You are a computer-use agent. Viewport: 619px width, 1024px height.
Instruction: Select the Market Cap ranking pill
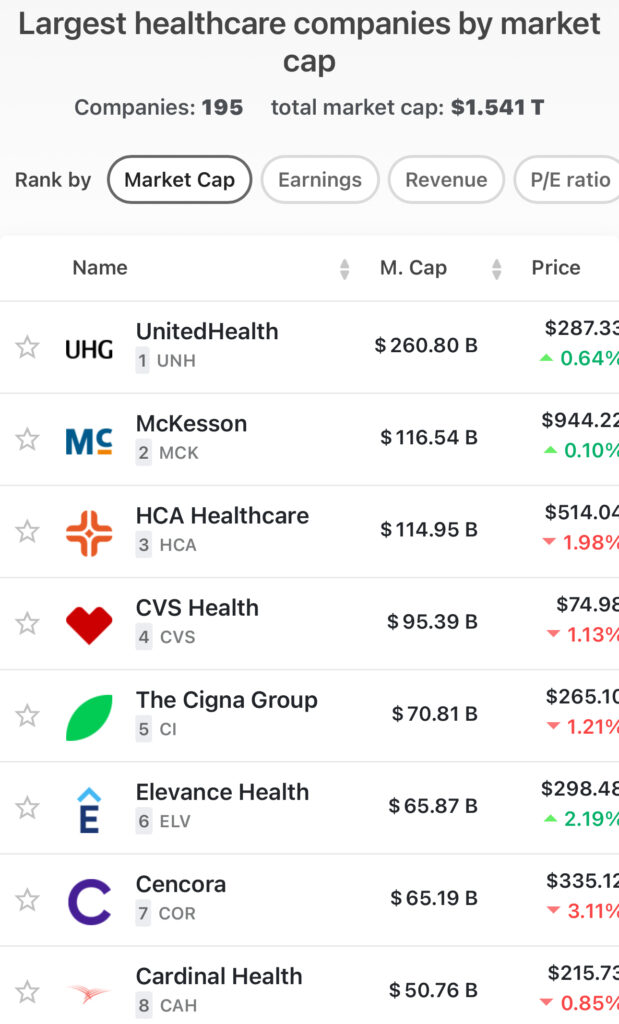point(179,180)
